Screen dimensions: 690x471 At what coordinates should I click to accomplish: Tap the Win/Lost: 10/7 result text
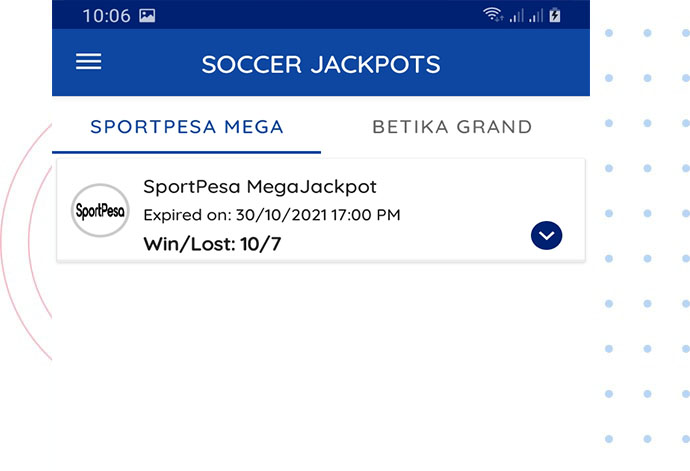coord(212,243)
